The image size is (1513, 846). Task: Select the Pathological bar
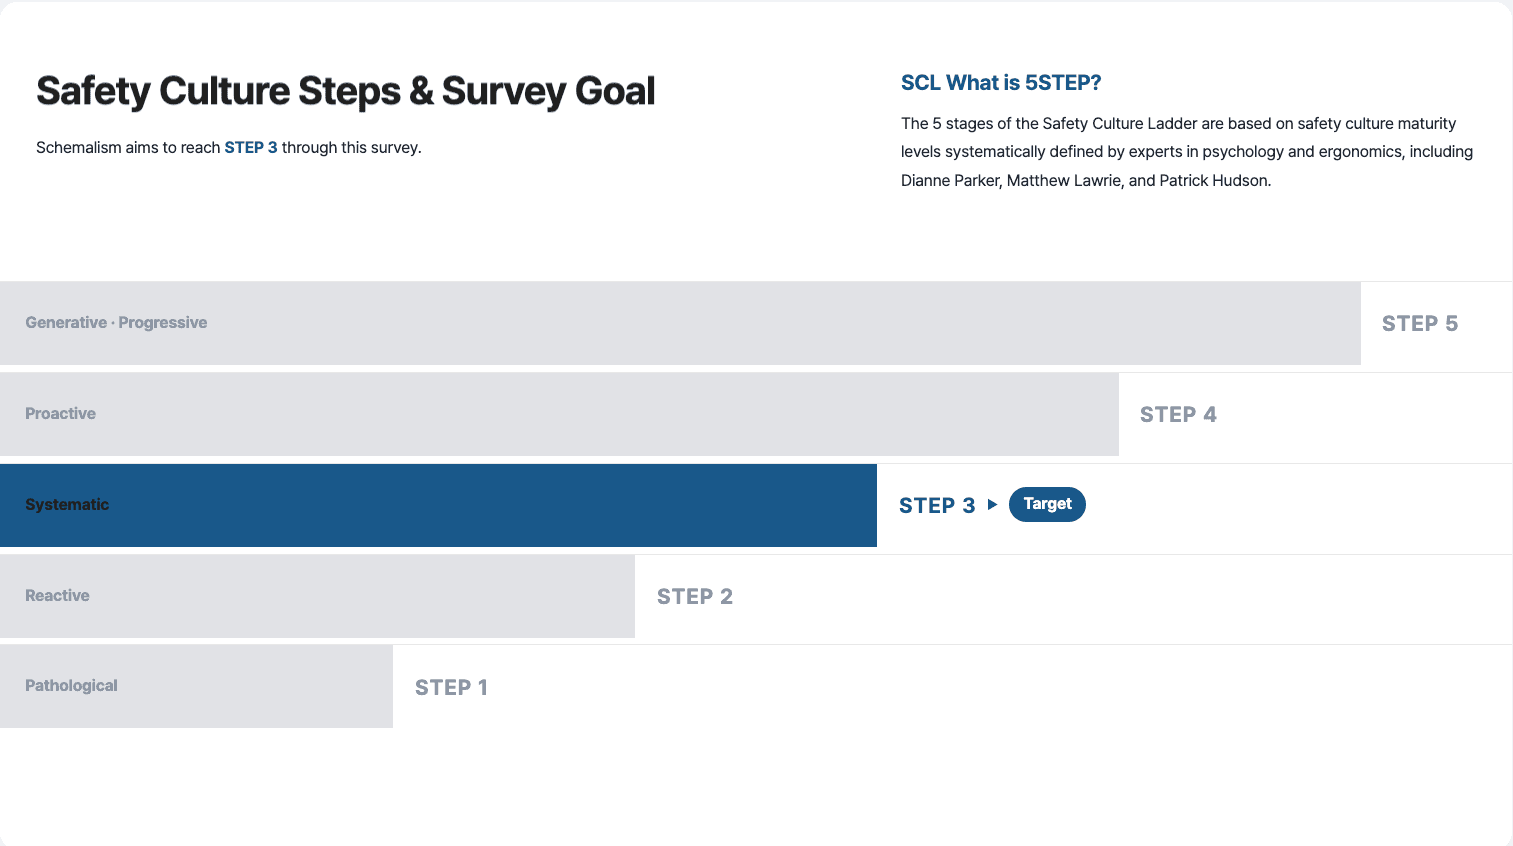pyautogui.click(x=196, y=686)
